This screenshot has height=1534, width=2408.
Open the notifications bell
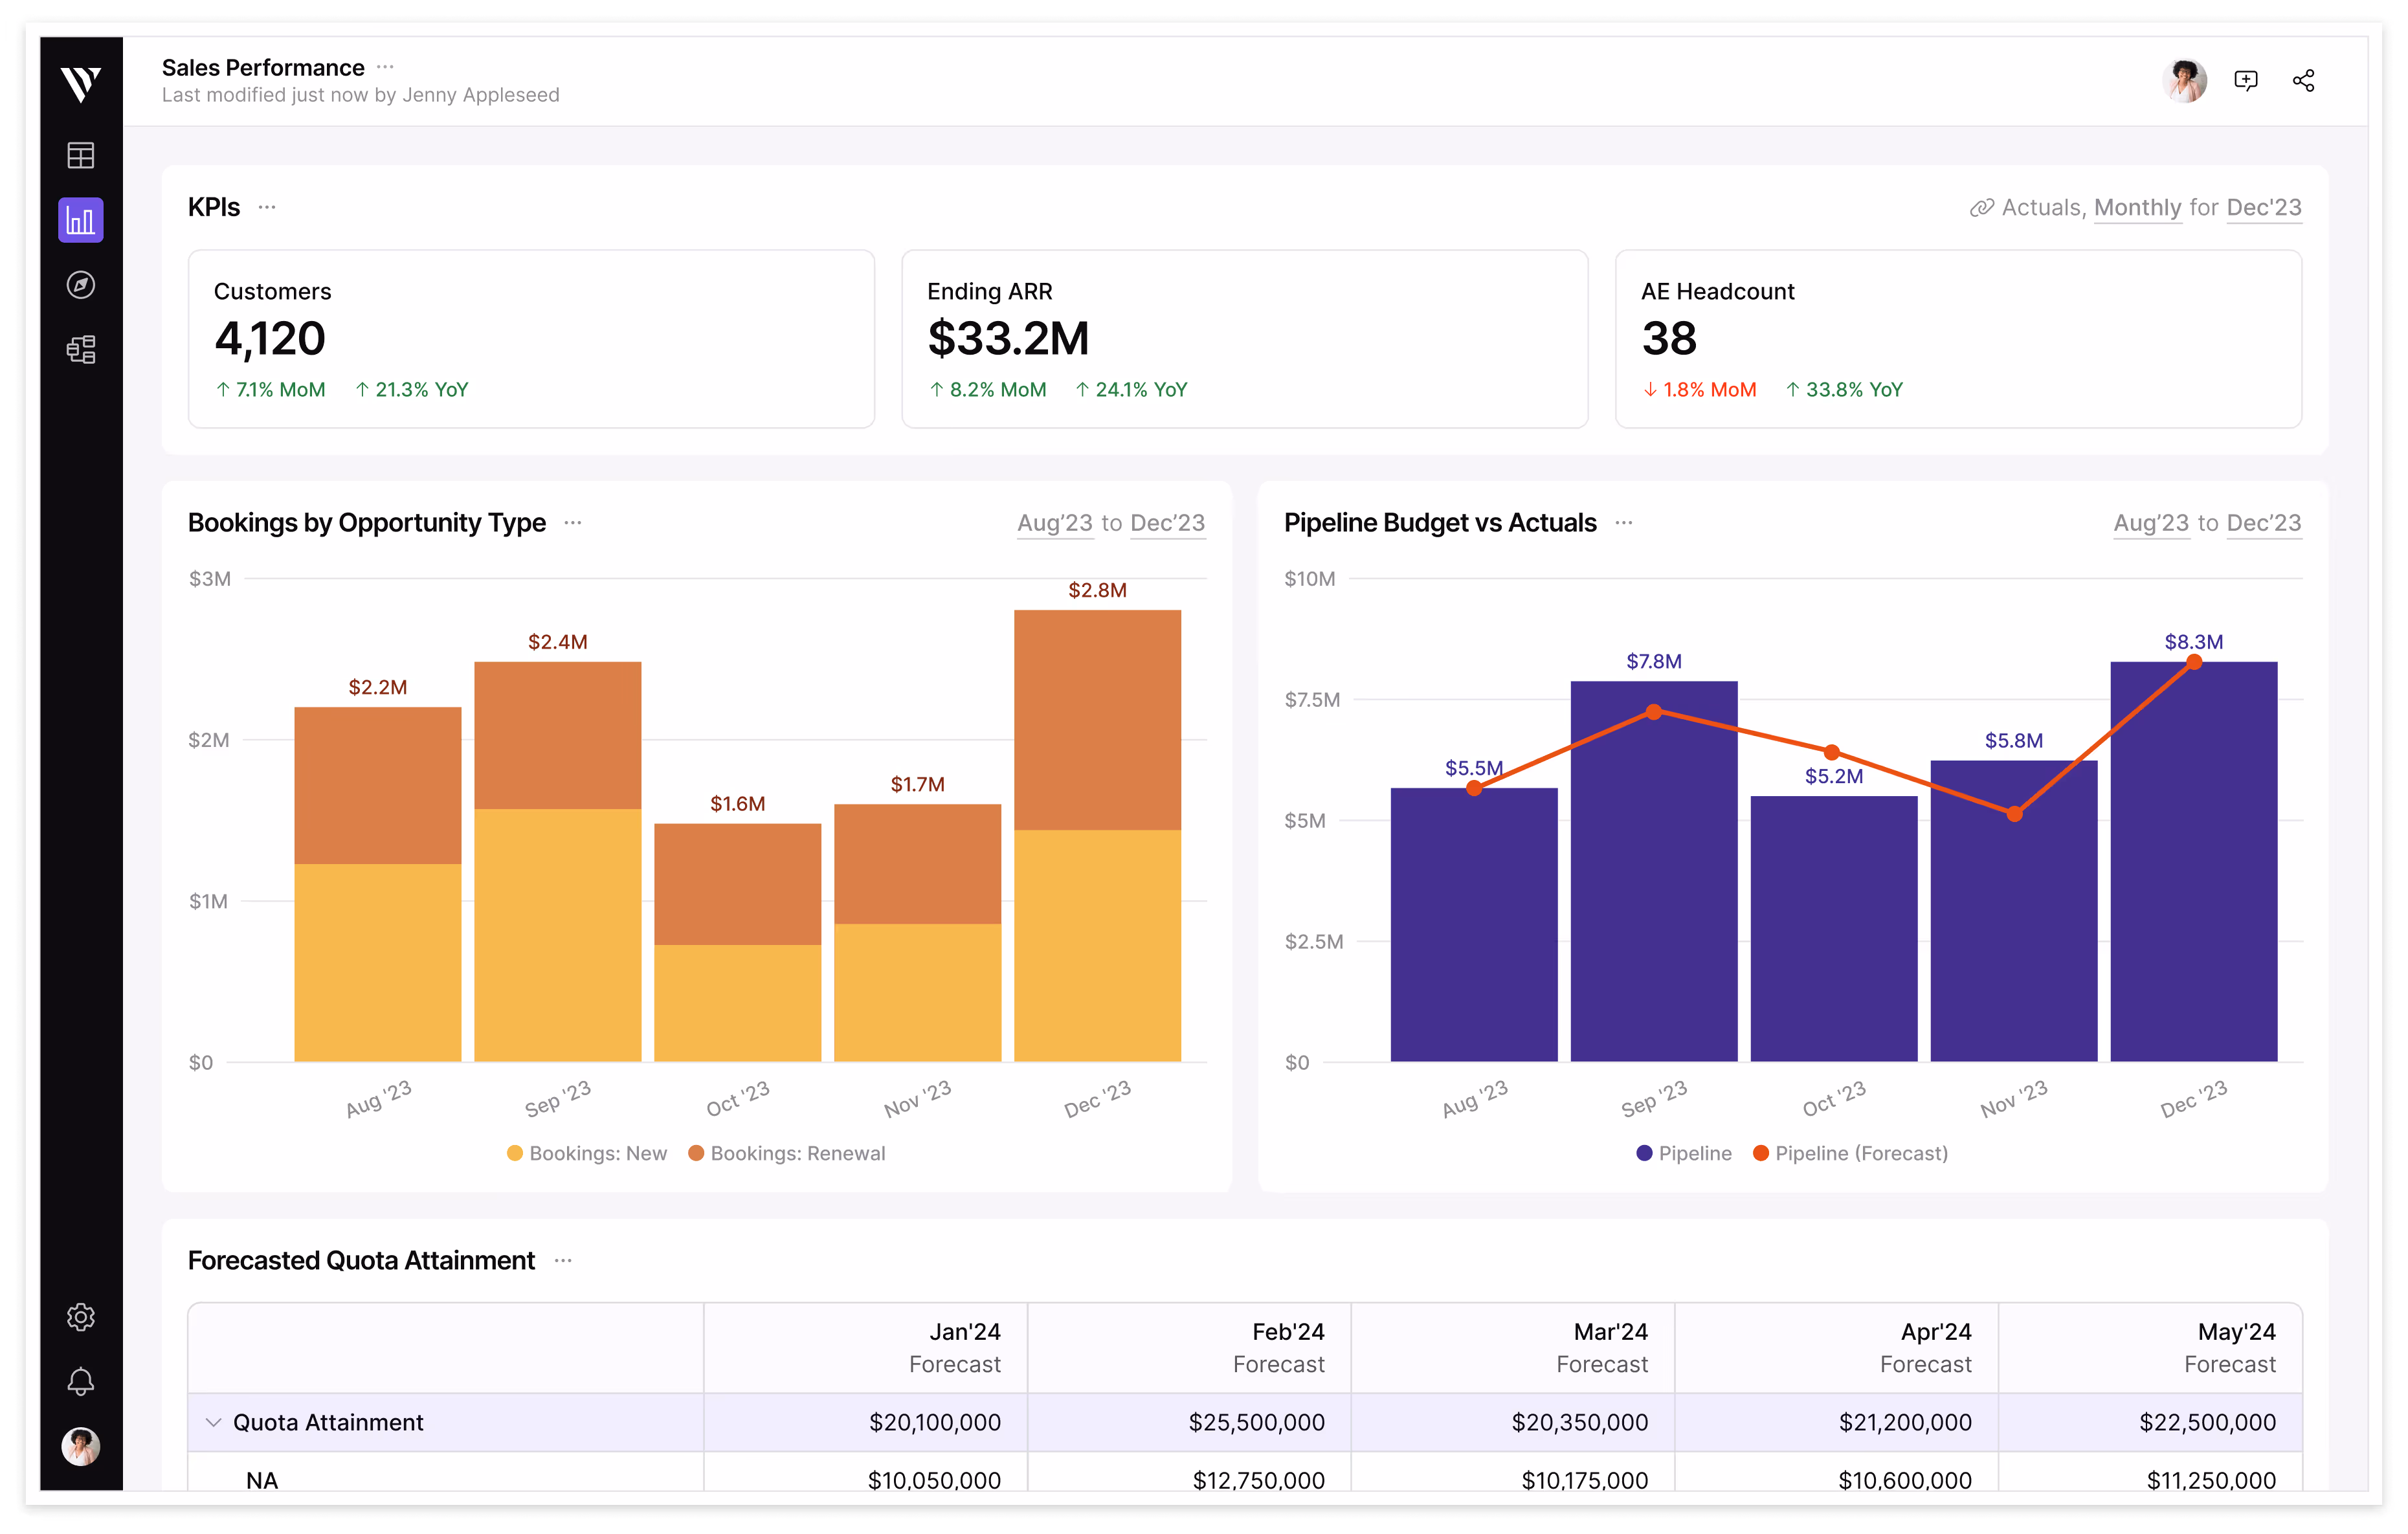pyautogui.click(x=80, y=1382)
